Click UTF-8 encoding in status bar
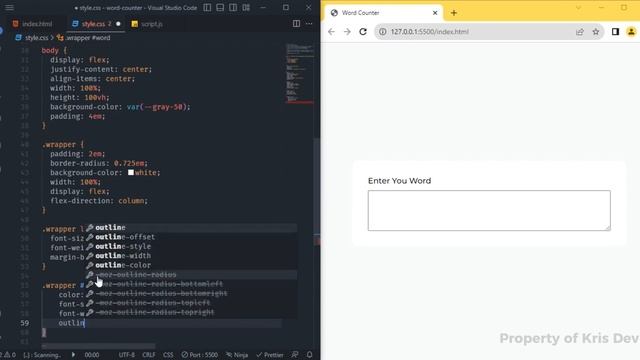Viewport: 640px width, 360px height. point(127,355)
